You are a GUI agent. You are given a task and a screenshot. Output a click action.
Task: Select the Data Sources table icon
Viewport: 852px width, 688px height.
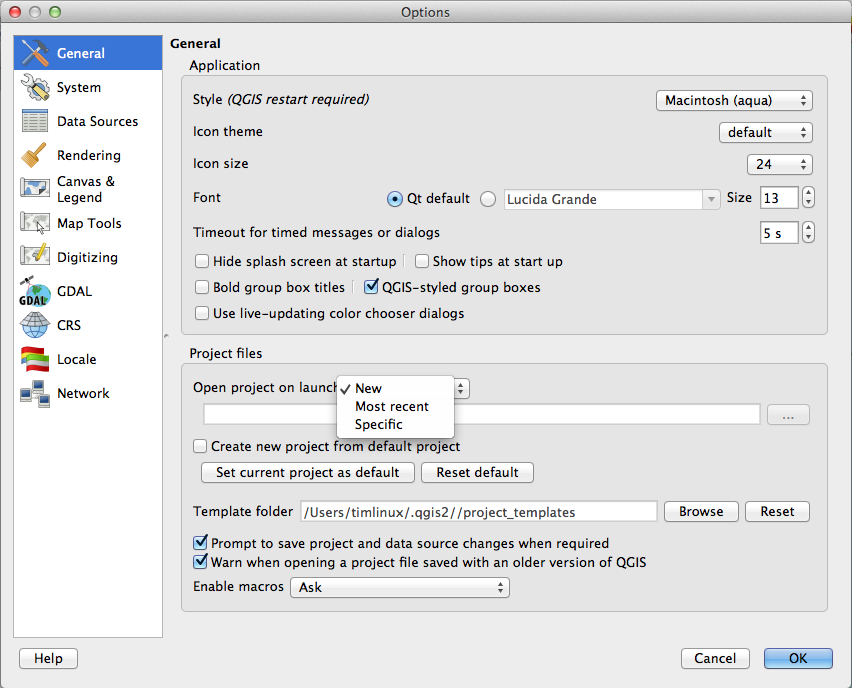click(35, 122)
